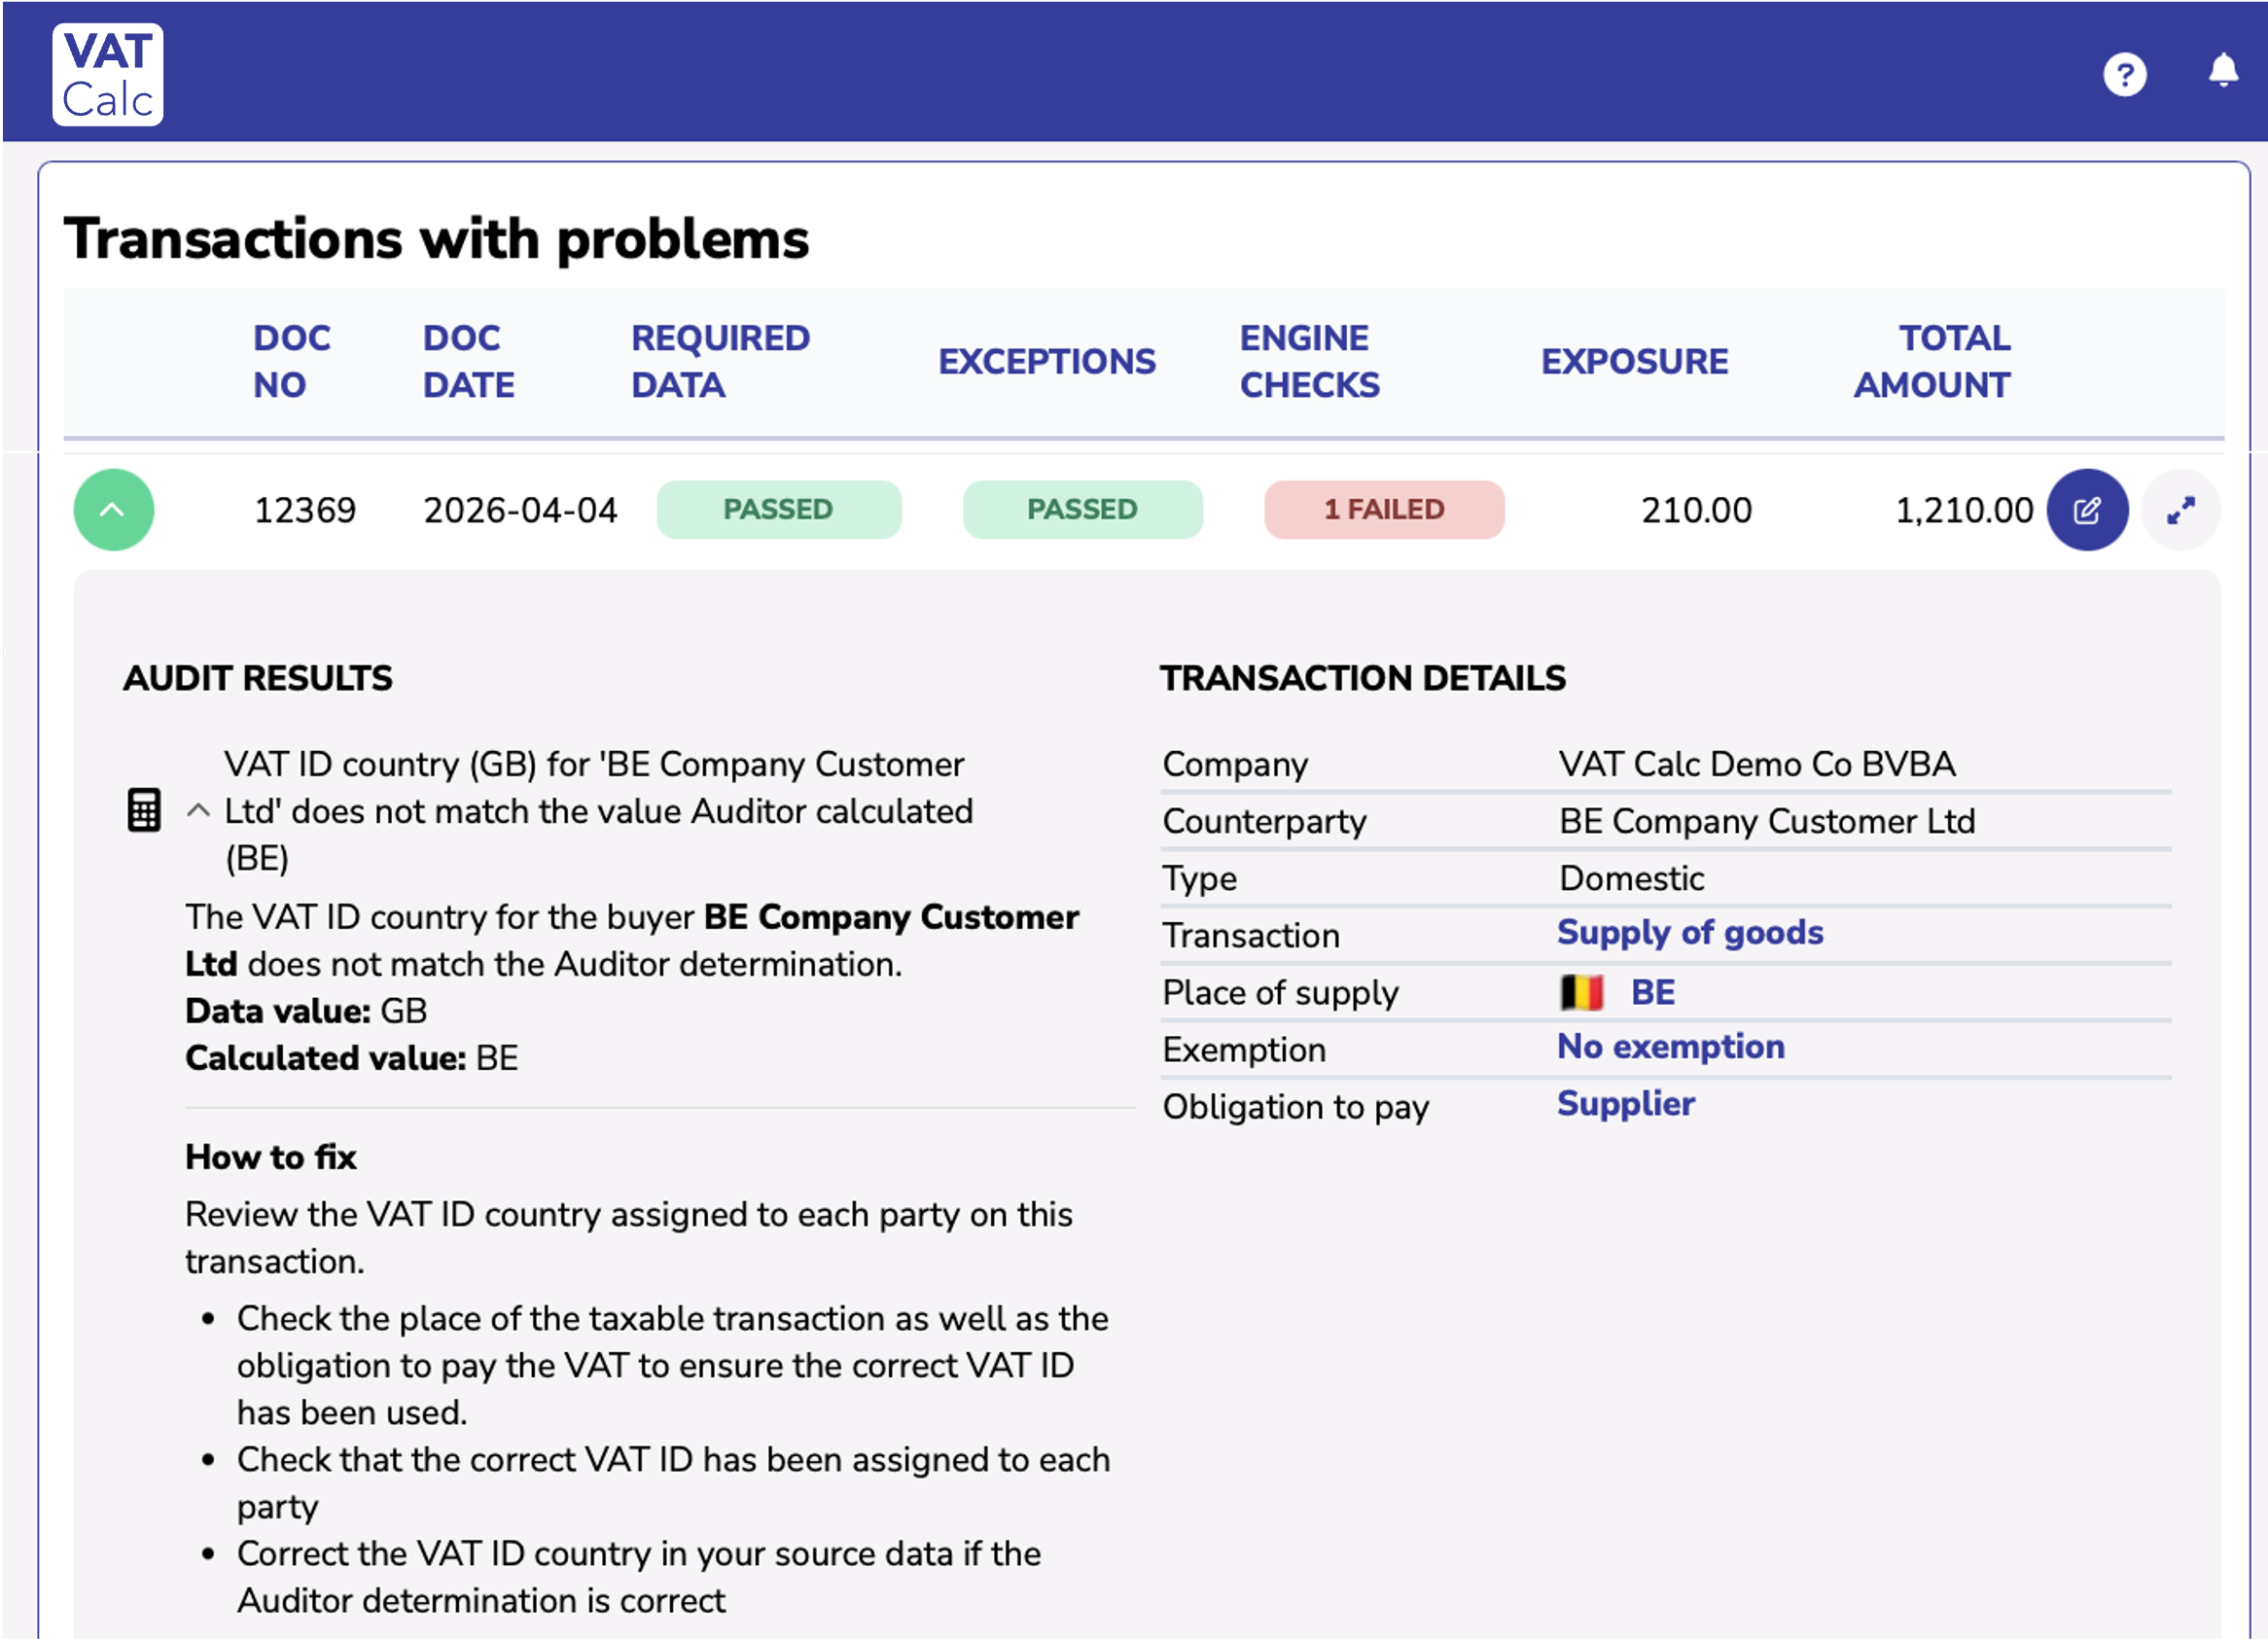Open the notifications bell
Image resolution: width=2268 pixels, height=1640 pixels.
pyautogui.click(x=2223, y=71)
